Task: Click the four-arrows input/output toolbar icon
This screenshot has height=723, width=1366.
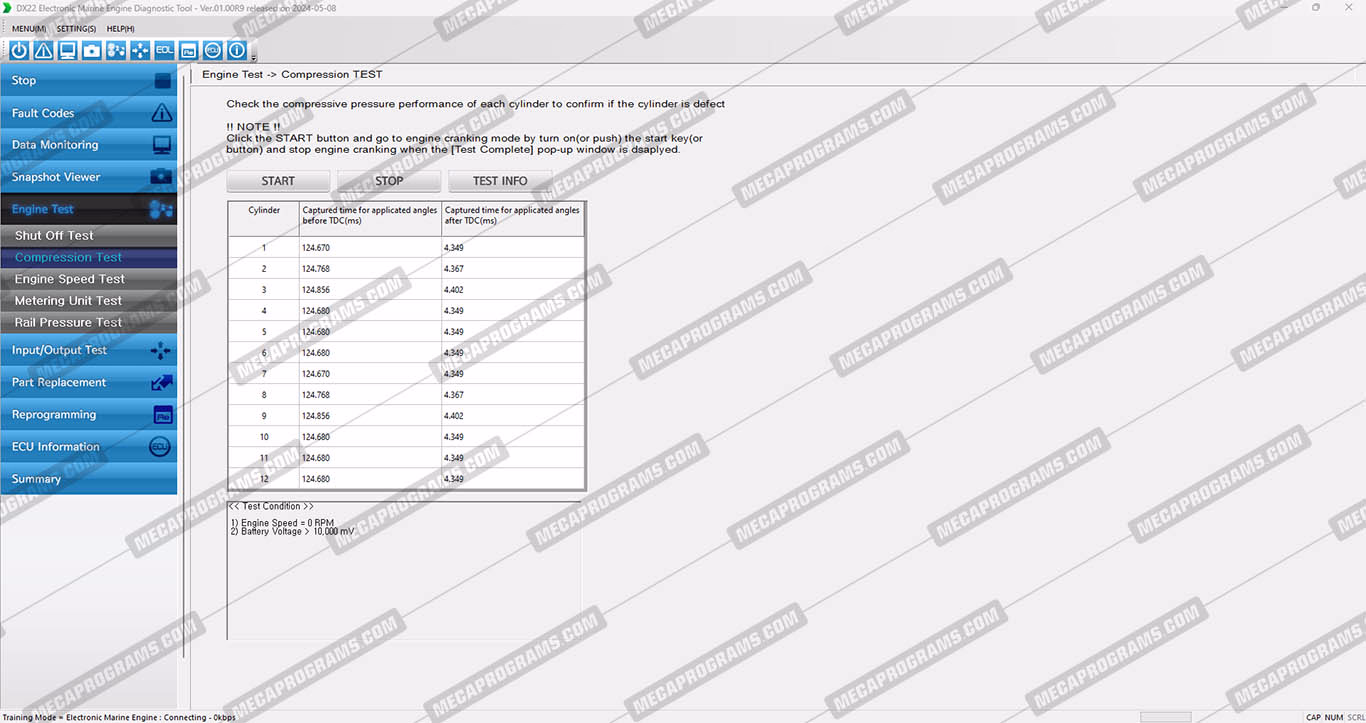Action: pos(140,50)
